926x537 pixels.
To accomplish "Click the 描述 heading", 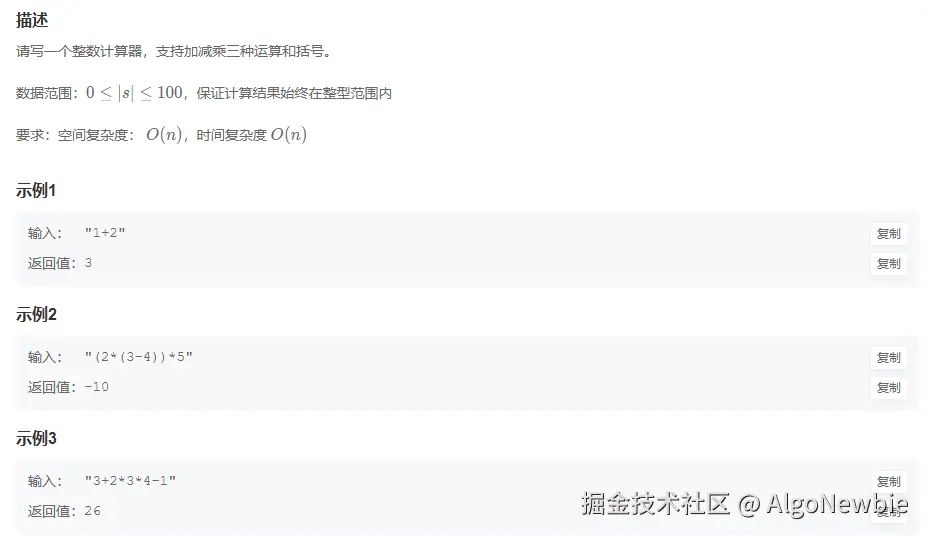I will pos(32,21).
